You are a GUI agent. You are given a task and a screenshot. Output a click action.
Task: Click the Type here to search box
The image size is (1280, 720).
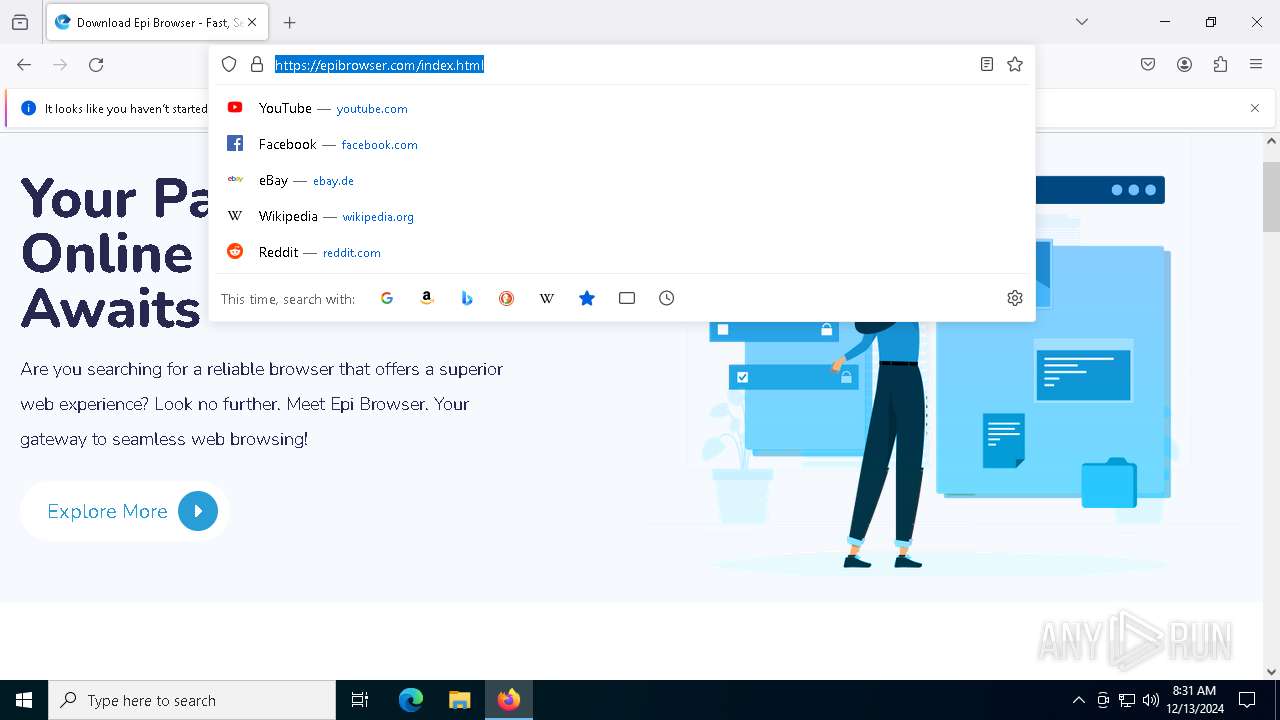coord(192,700)
